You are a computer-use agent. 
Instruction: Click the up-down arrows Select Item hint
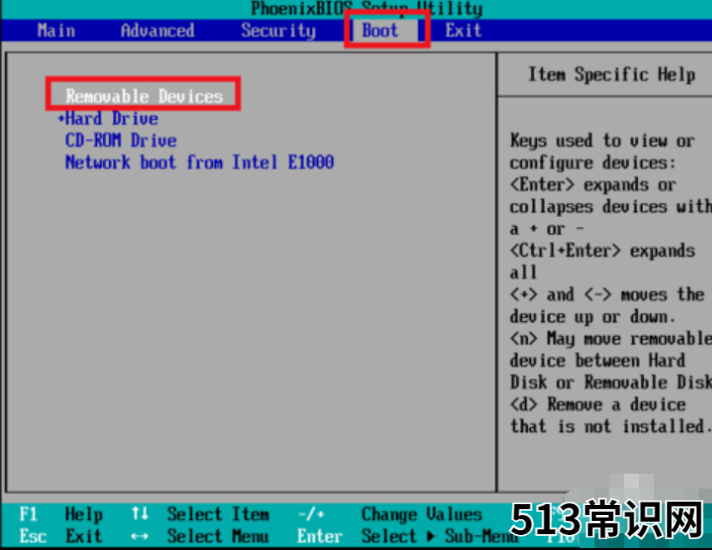coord(200,514)
